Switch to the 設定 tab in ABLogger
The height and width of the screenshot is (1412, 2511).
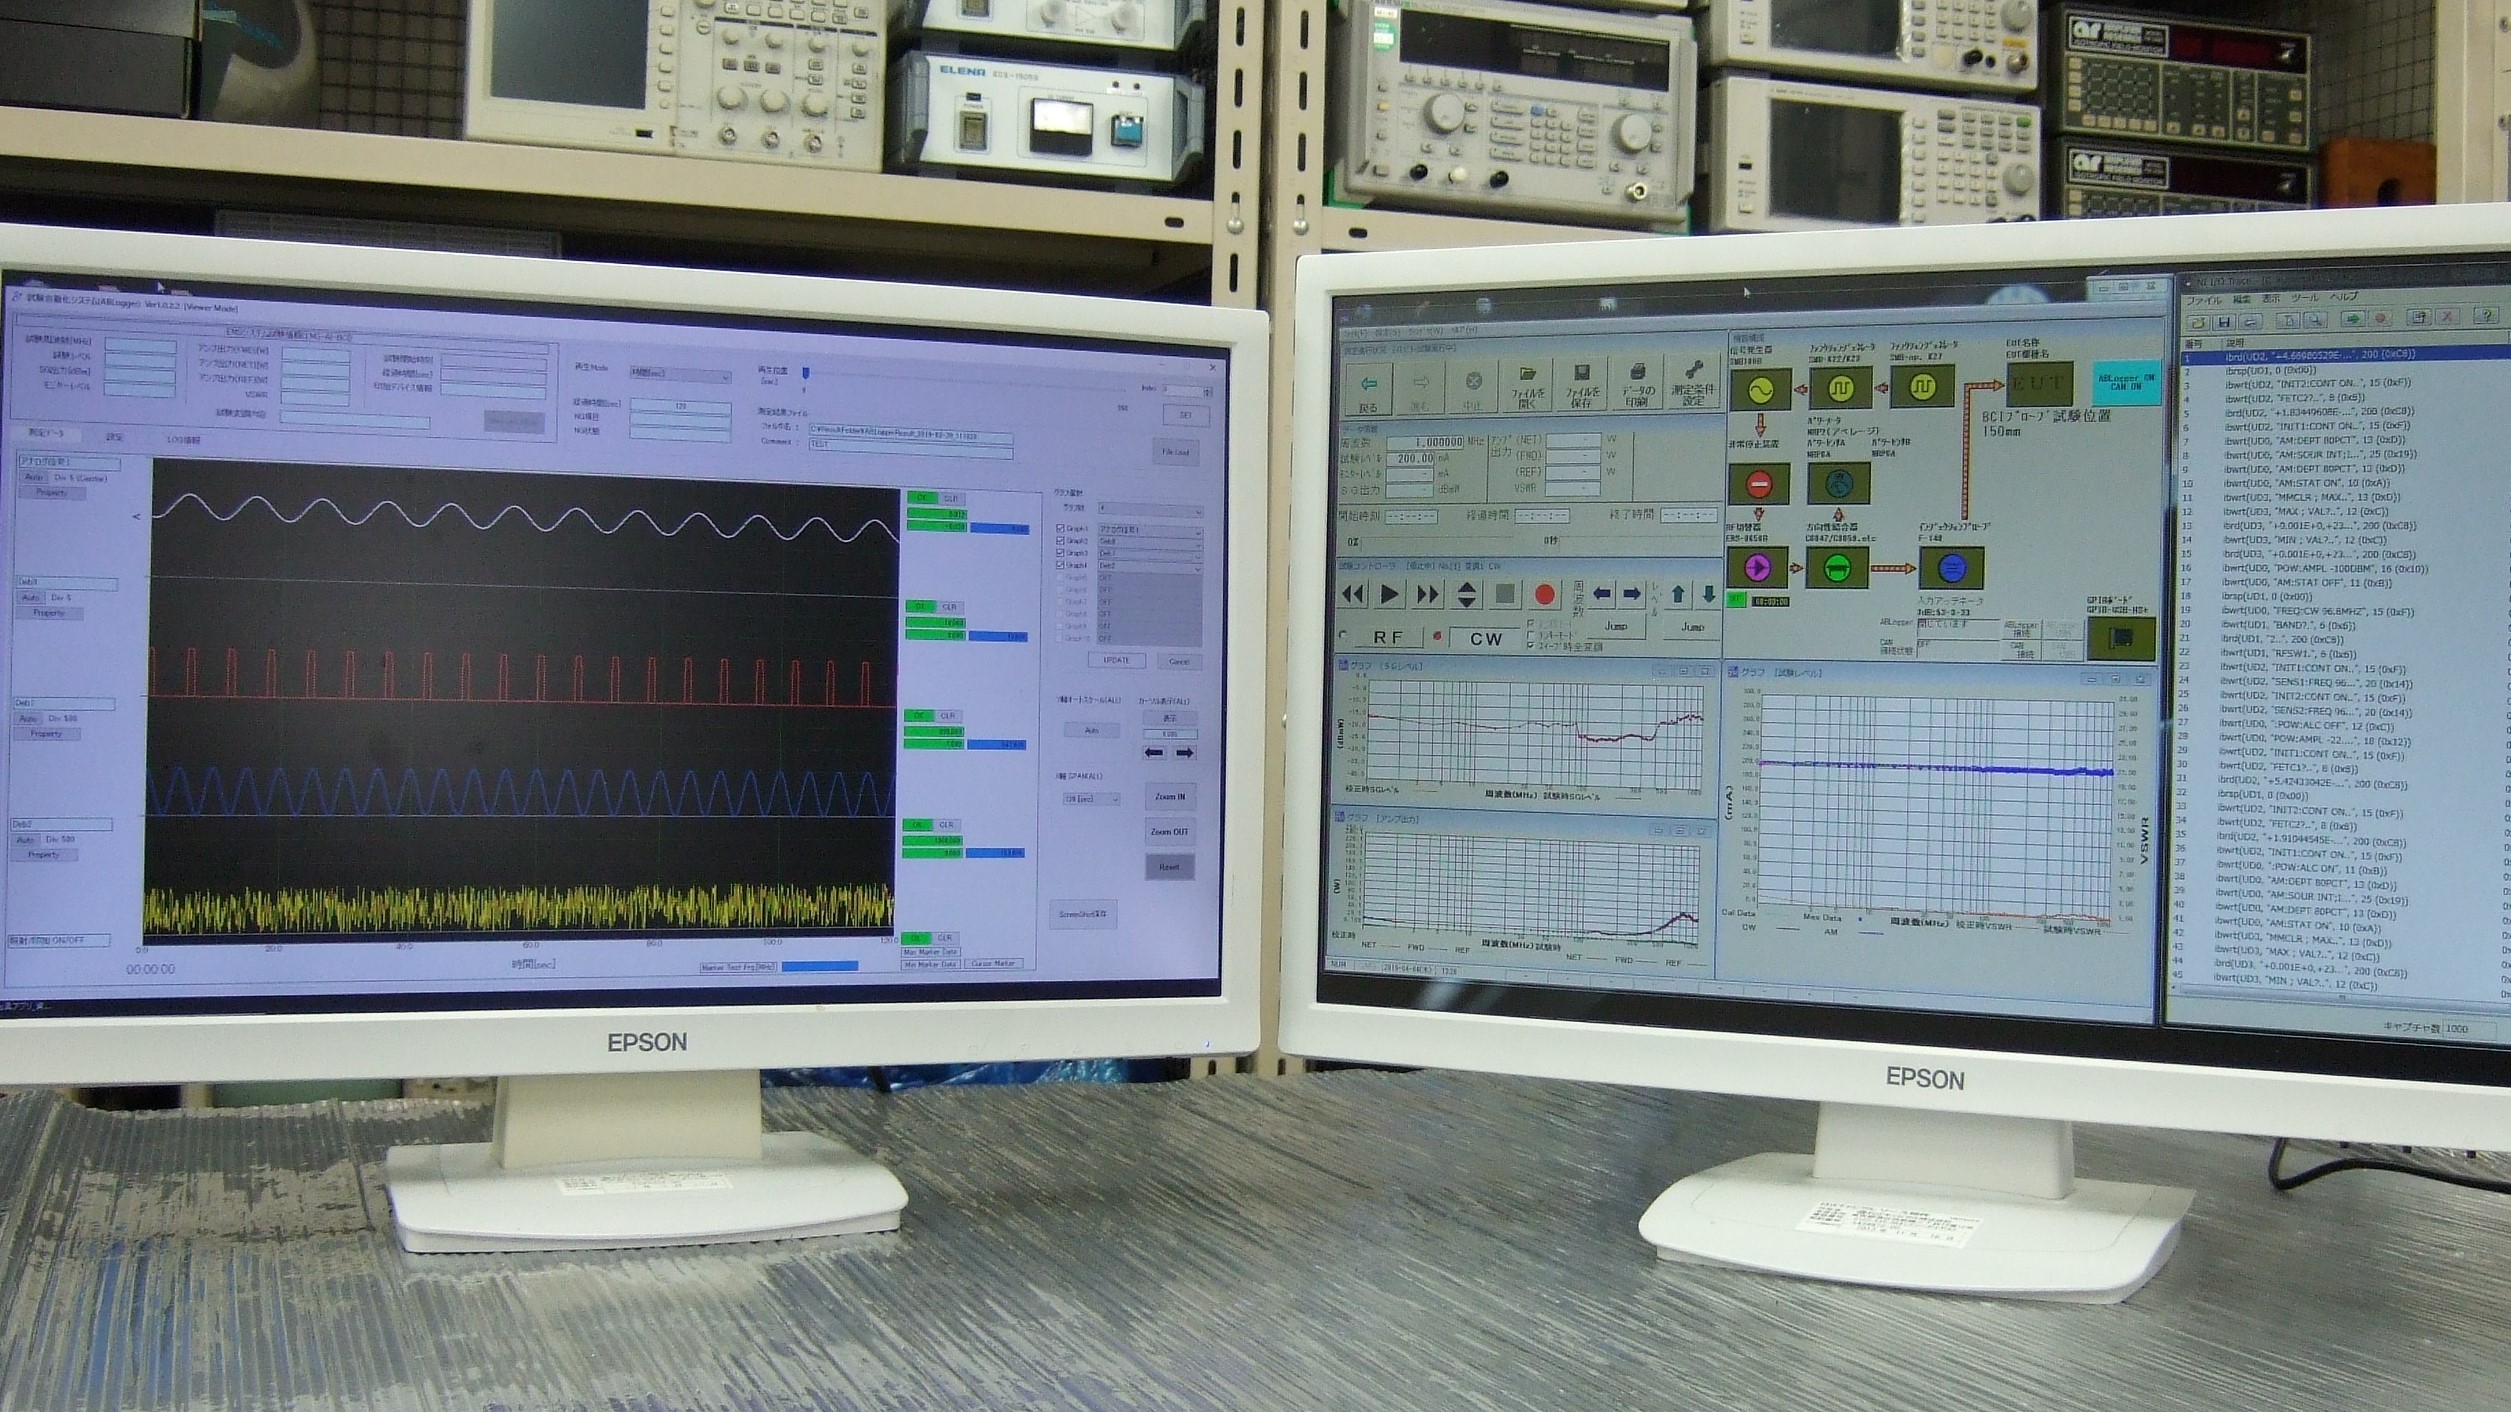(114, 437)
